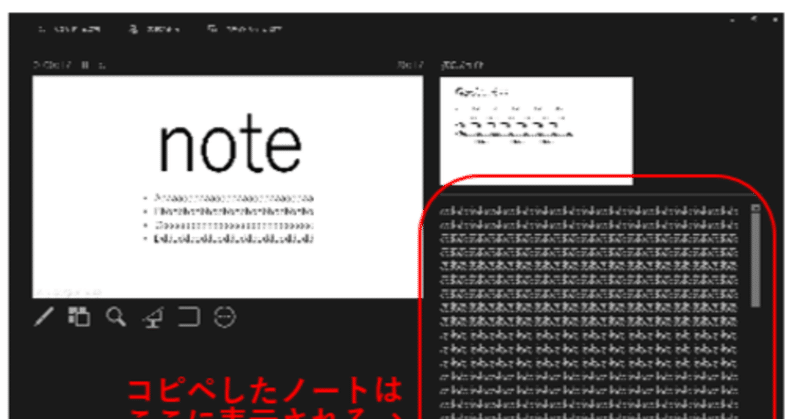The height and width of the screenshot is (419, 800).
Task: Open more slide show options menu
Action: (x=224, y=317)
